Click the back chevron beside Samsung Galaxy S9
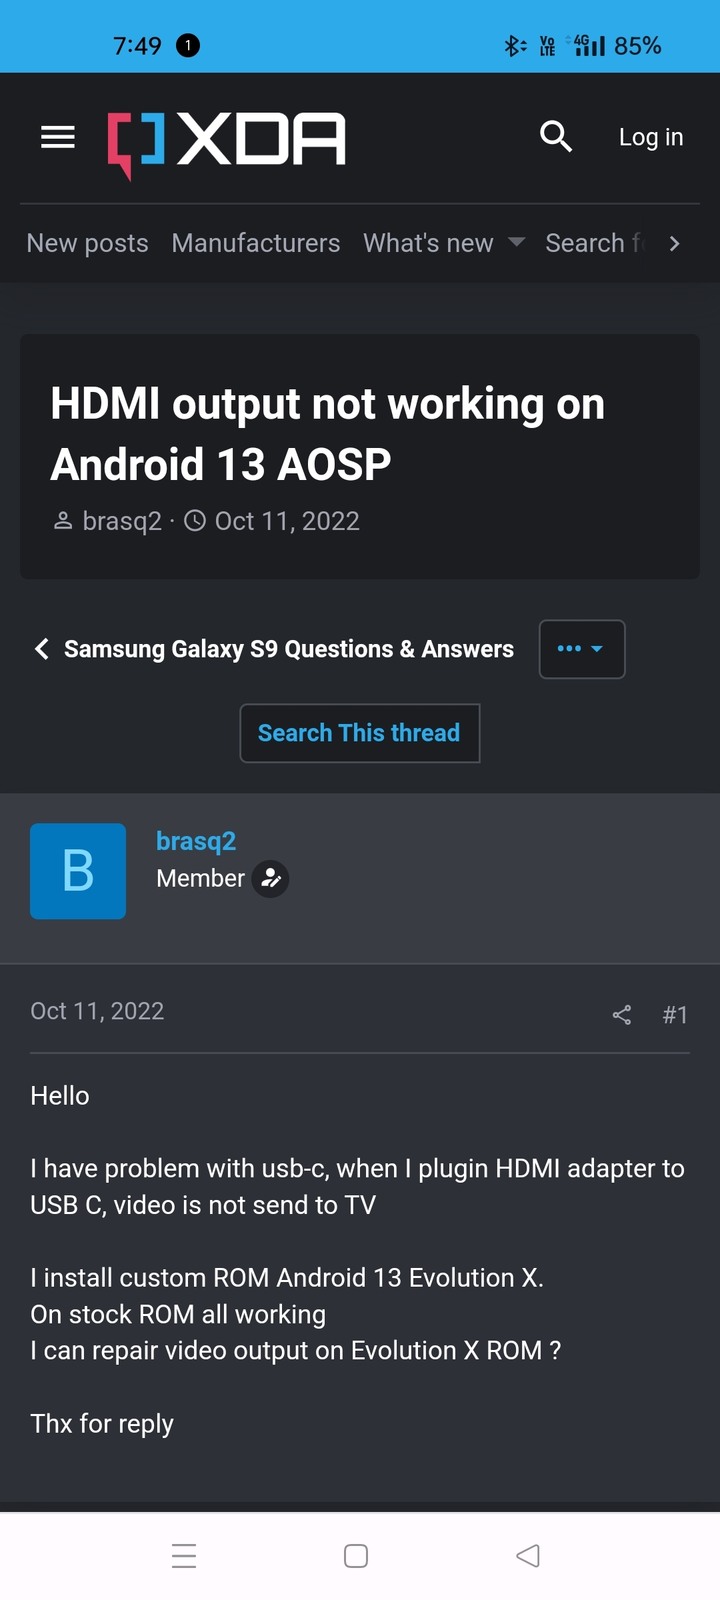720x1600 pixels. (x=42, y=649)
